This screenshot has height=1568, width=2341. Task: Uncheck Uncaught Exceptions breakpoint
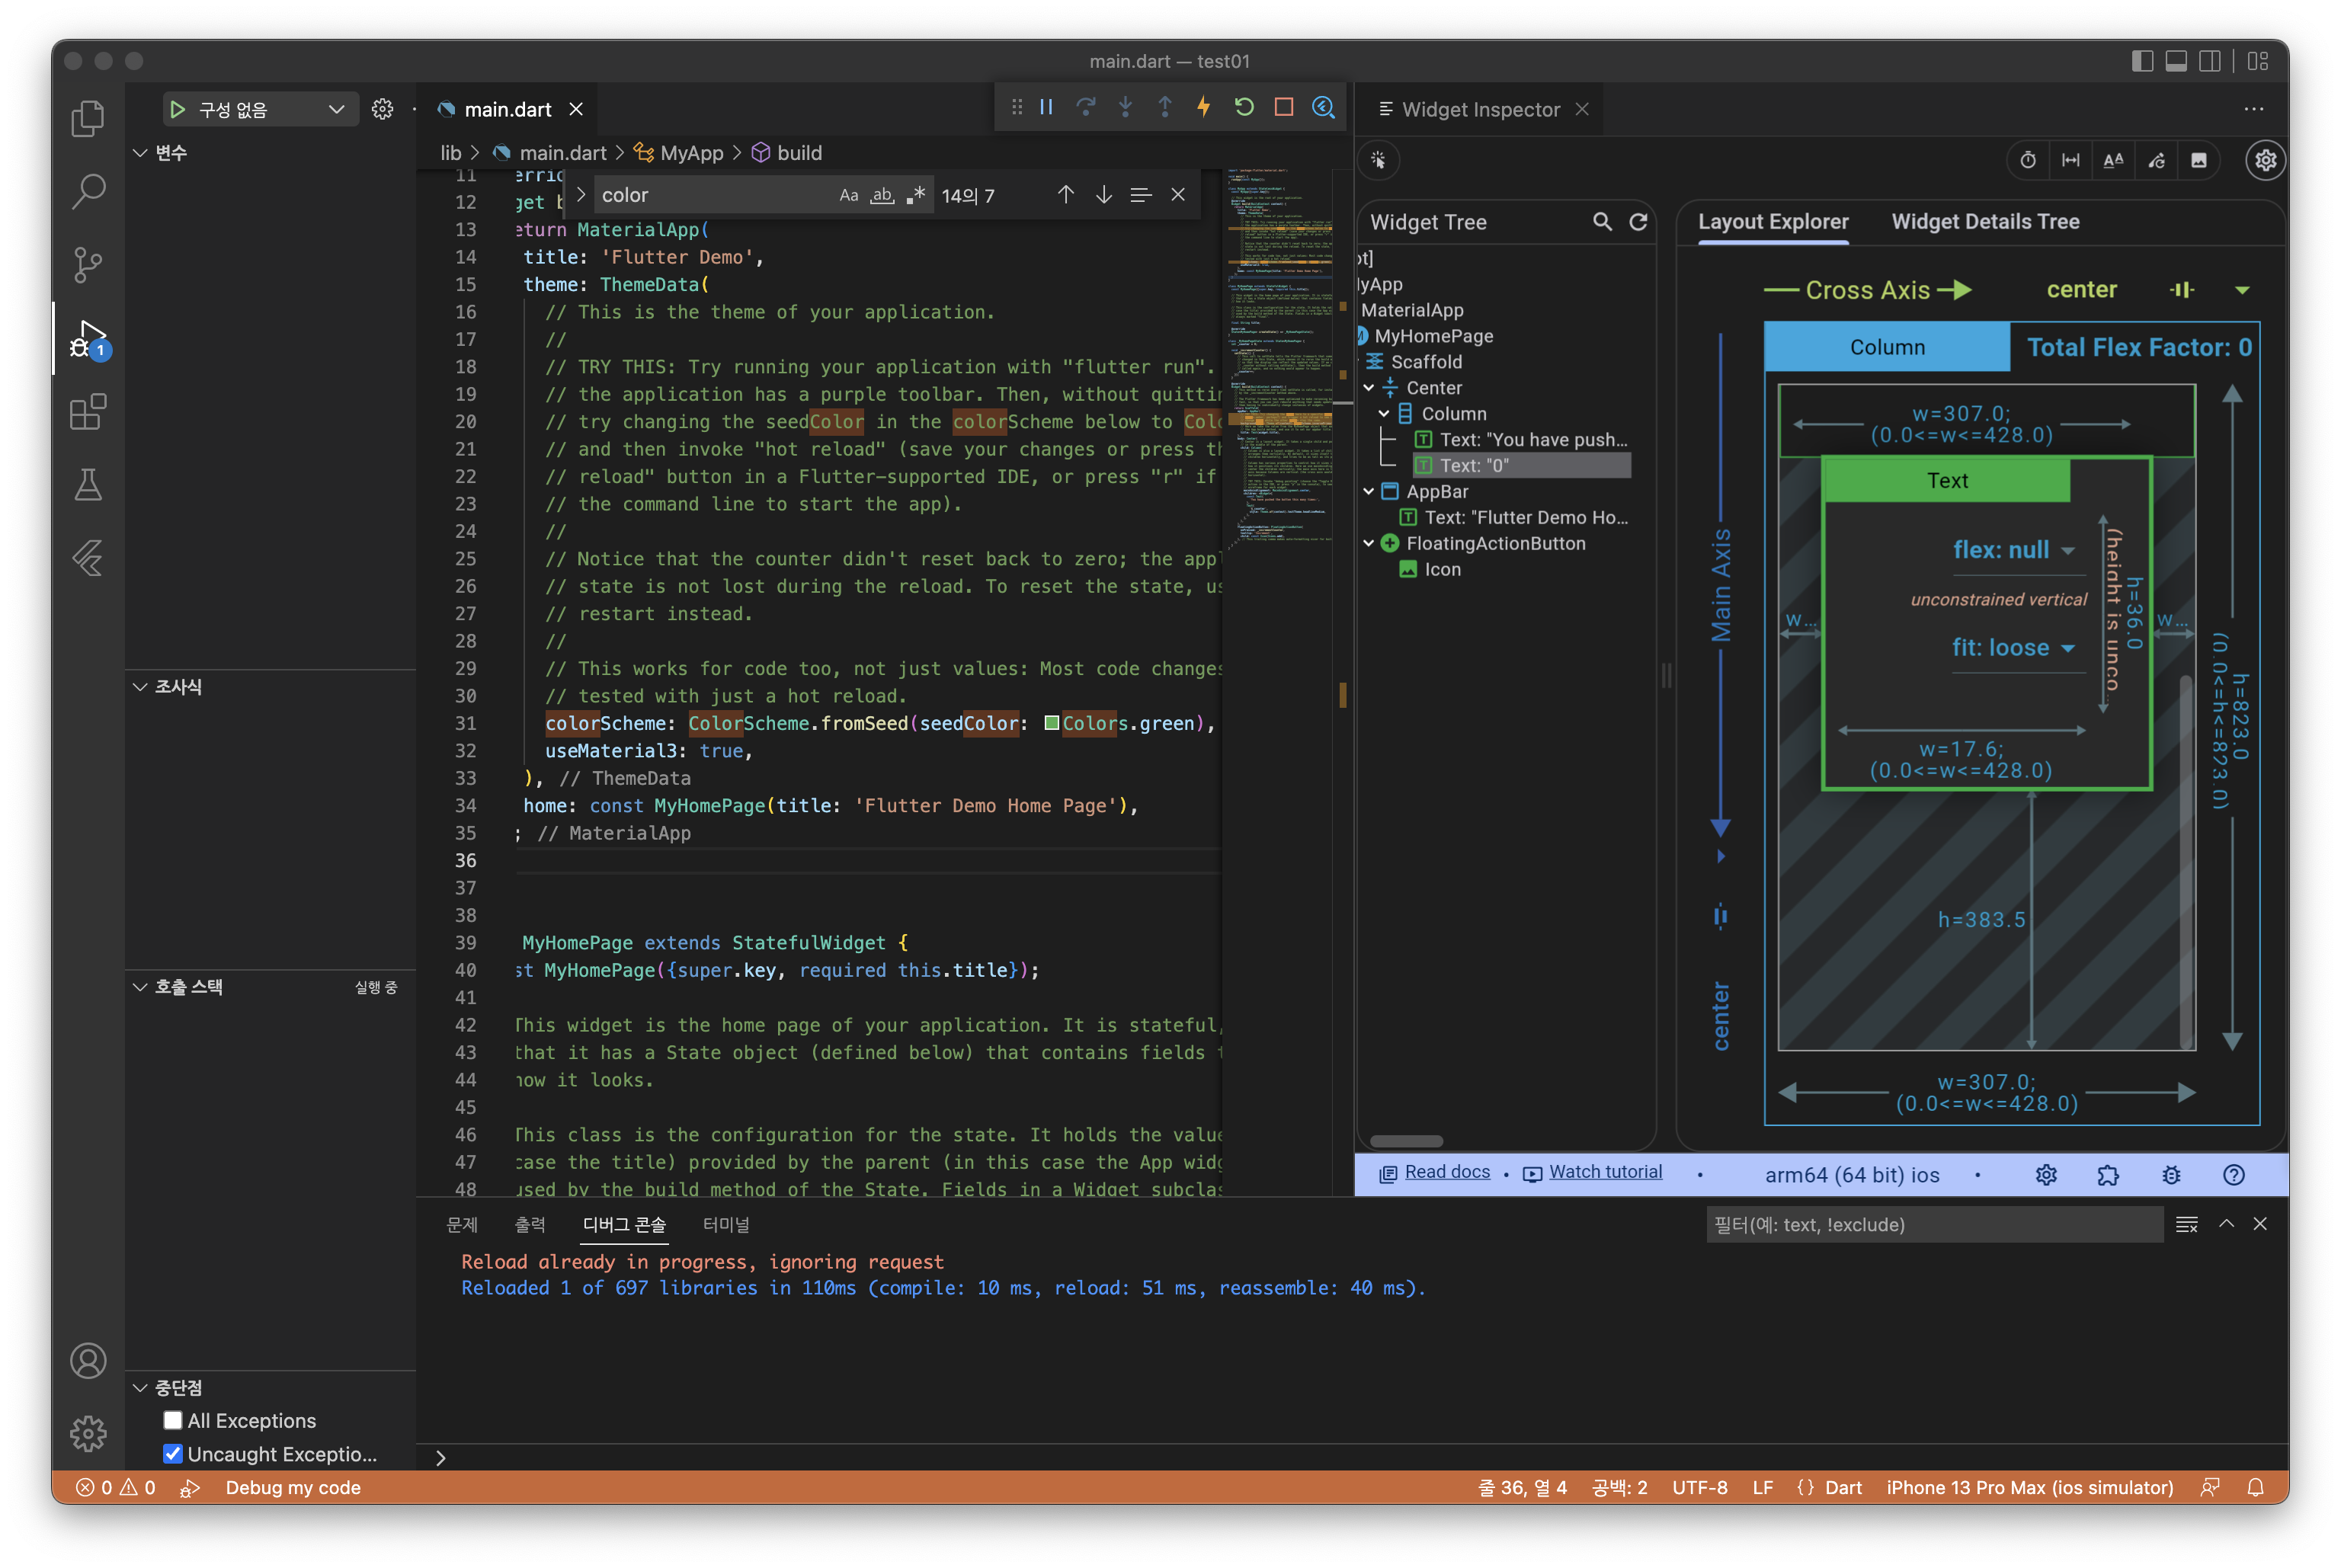173,1453
